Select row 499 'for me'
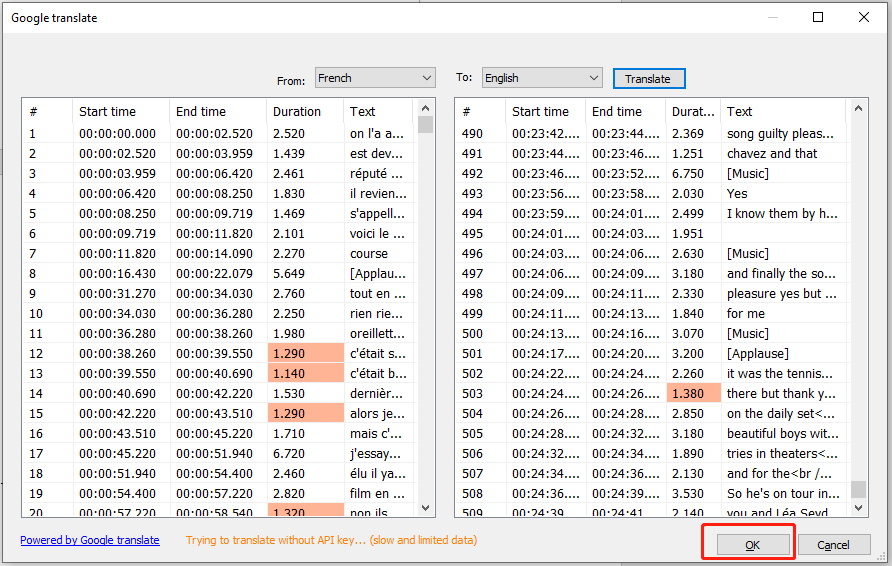 653,313
